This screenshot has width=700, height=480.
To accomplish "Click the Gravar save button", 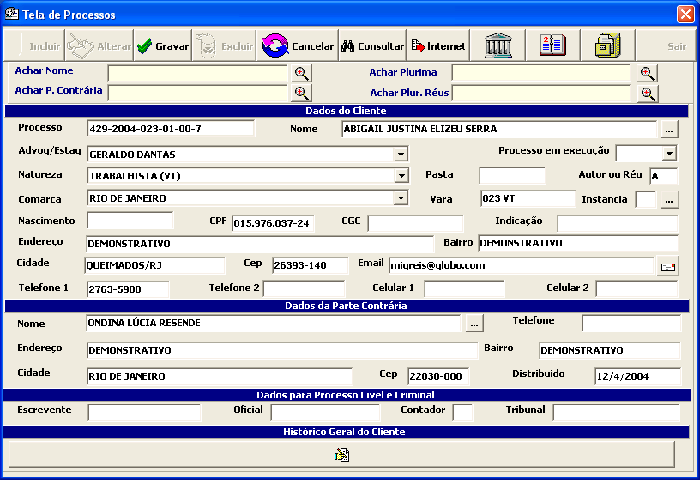I will point(163,46).
